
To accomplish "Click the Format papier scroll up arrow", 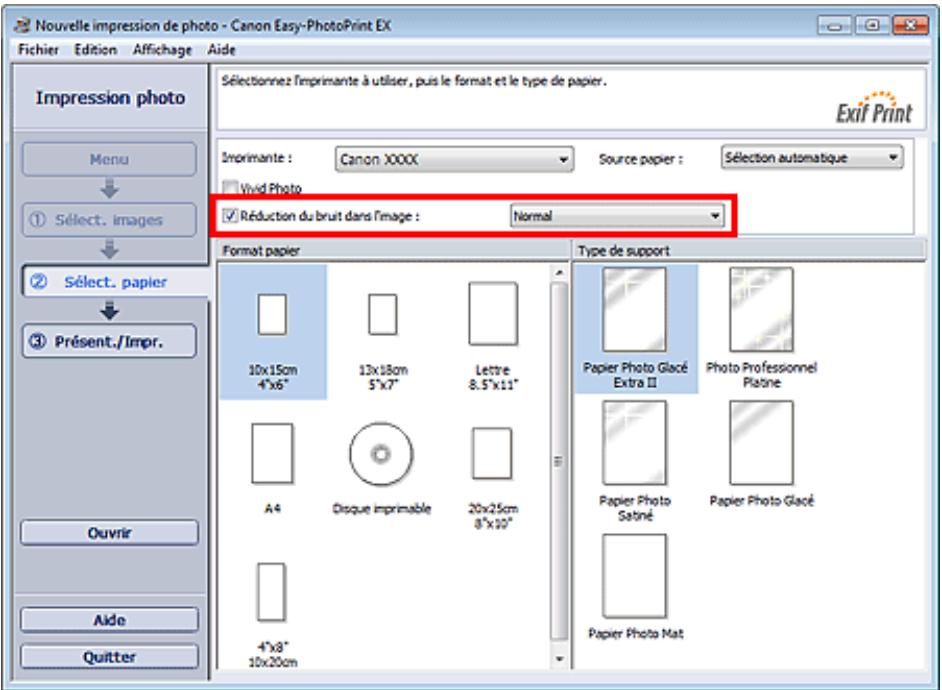I will [x=559, y=273].
